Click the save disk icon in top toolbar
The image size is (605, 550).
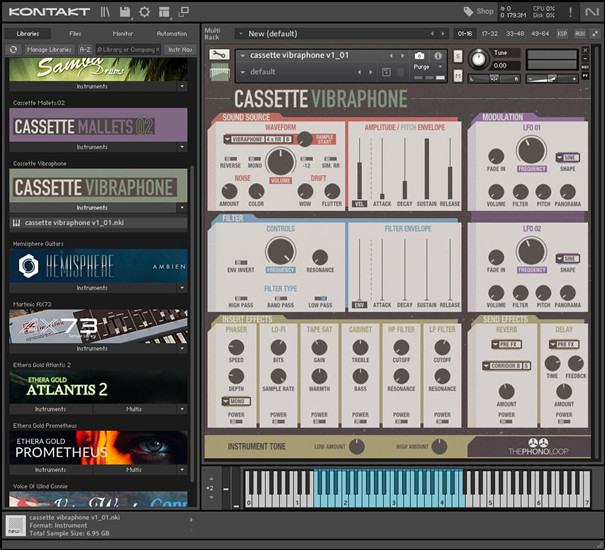coord(124,12)
